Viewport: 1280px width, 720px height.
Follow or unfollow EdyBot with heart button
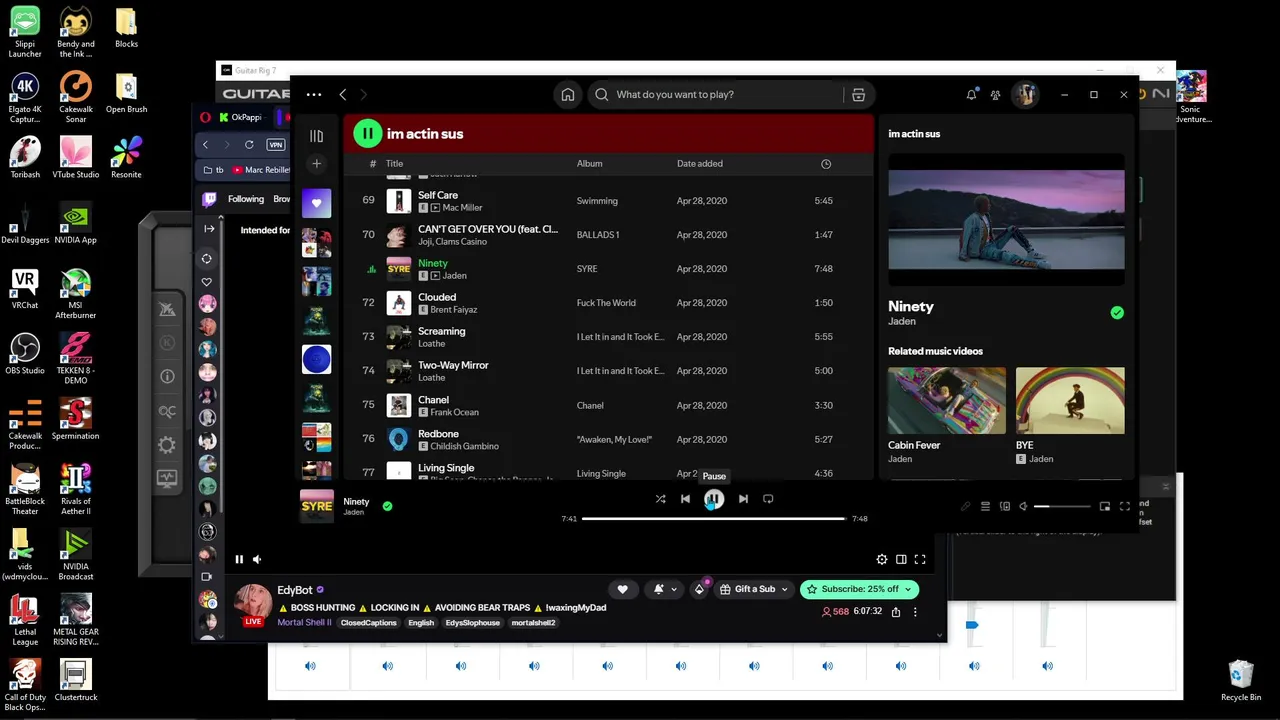(622, 590)
